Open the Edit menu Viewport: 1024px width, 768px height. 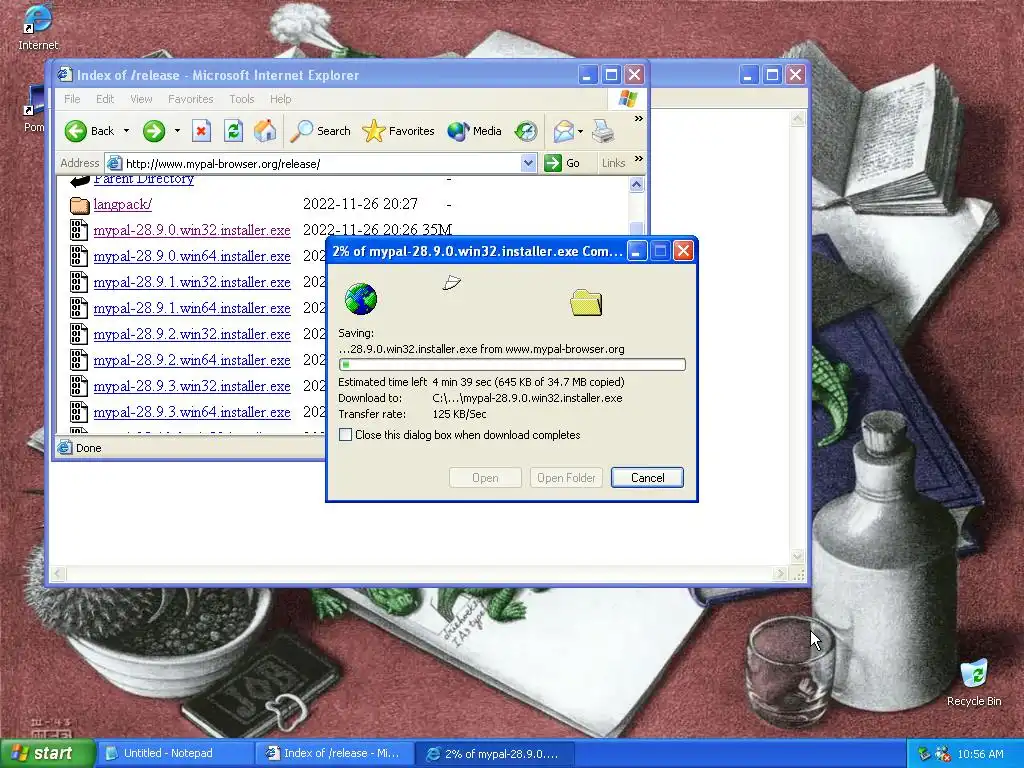coord(104,99)
